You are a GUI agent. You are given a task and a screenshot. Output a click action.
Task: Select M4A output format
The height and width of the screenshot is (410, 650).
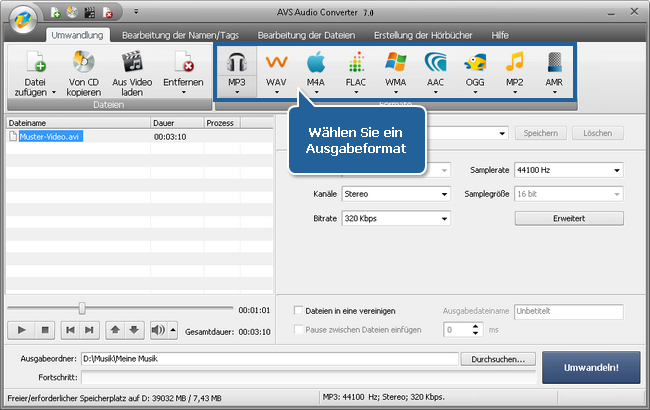[316, 71]
